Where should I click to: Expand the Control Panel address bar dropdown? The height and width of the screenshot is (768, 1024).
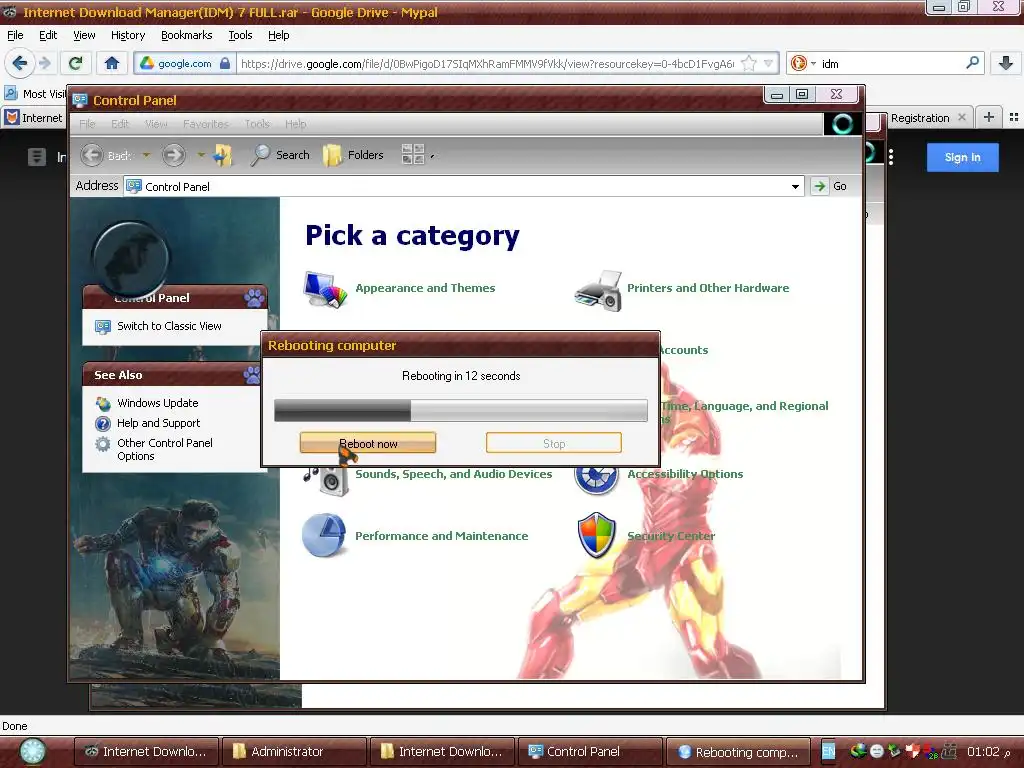[x=795, y=187]
